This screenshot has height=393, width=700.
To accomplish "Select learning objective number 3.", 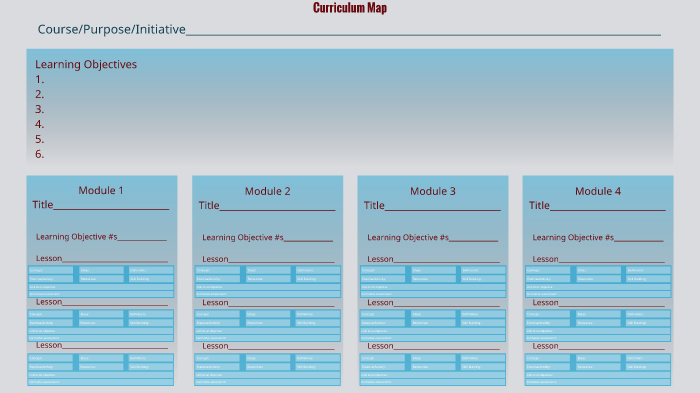I will pos(39,109).
